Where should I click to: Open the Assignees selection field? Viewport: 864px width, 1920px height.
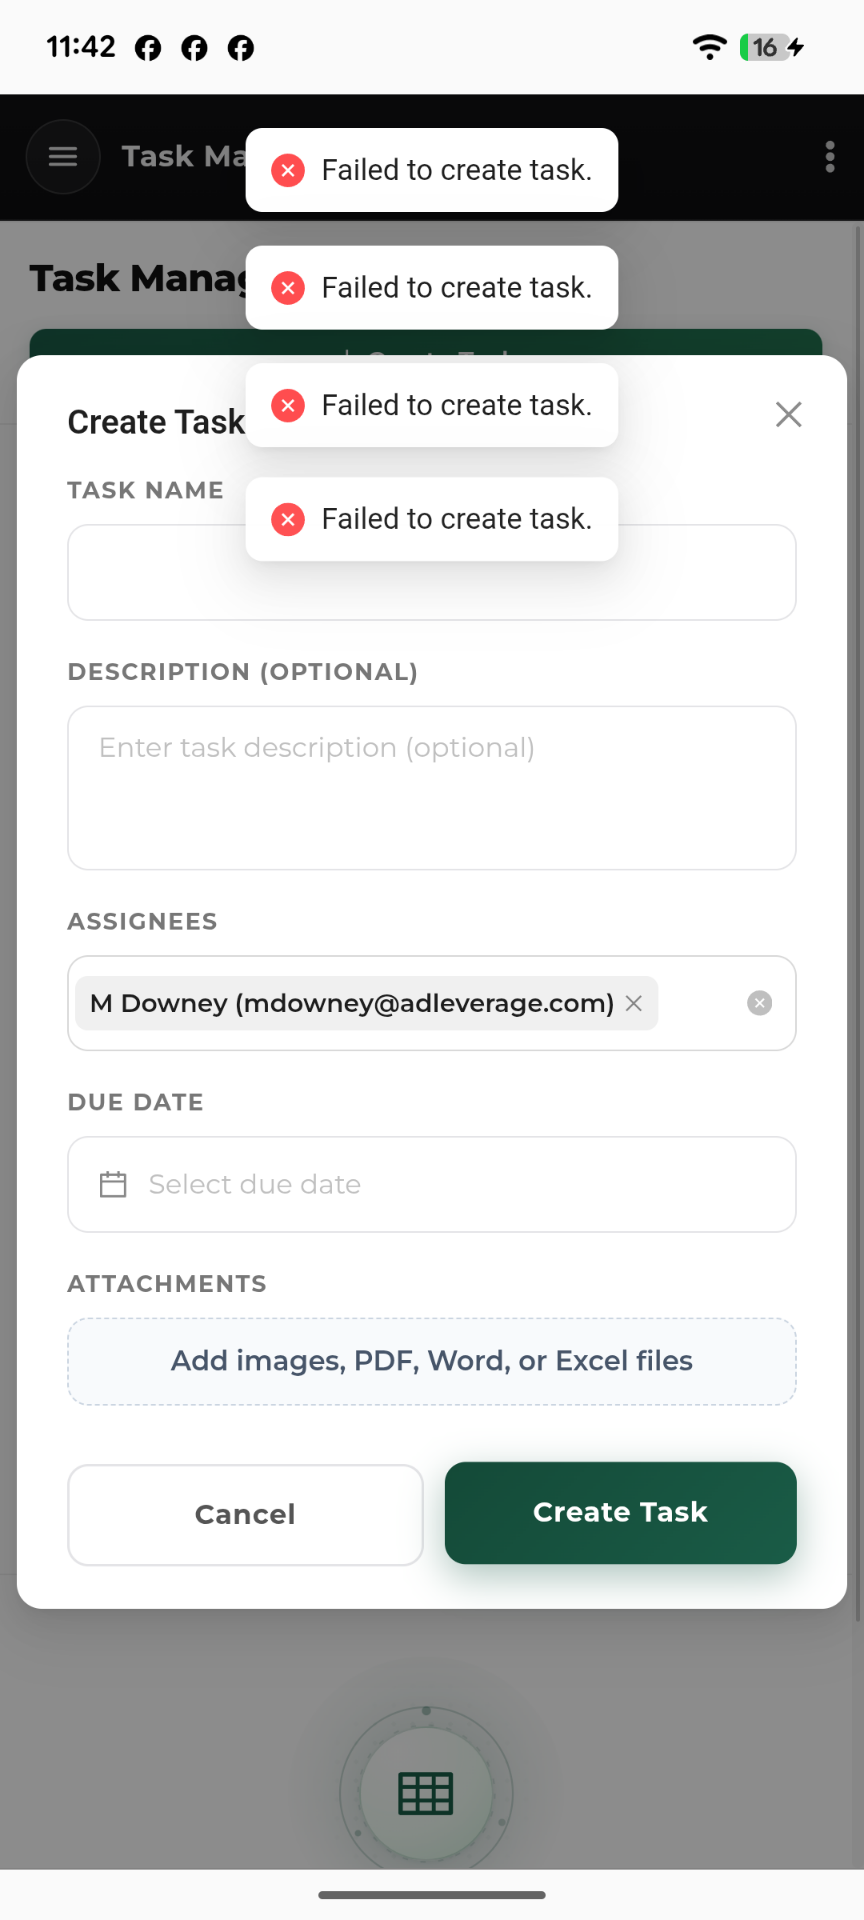pyautogui.click(x=432, y=1003)
